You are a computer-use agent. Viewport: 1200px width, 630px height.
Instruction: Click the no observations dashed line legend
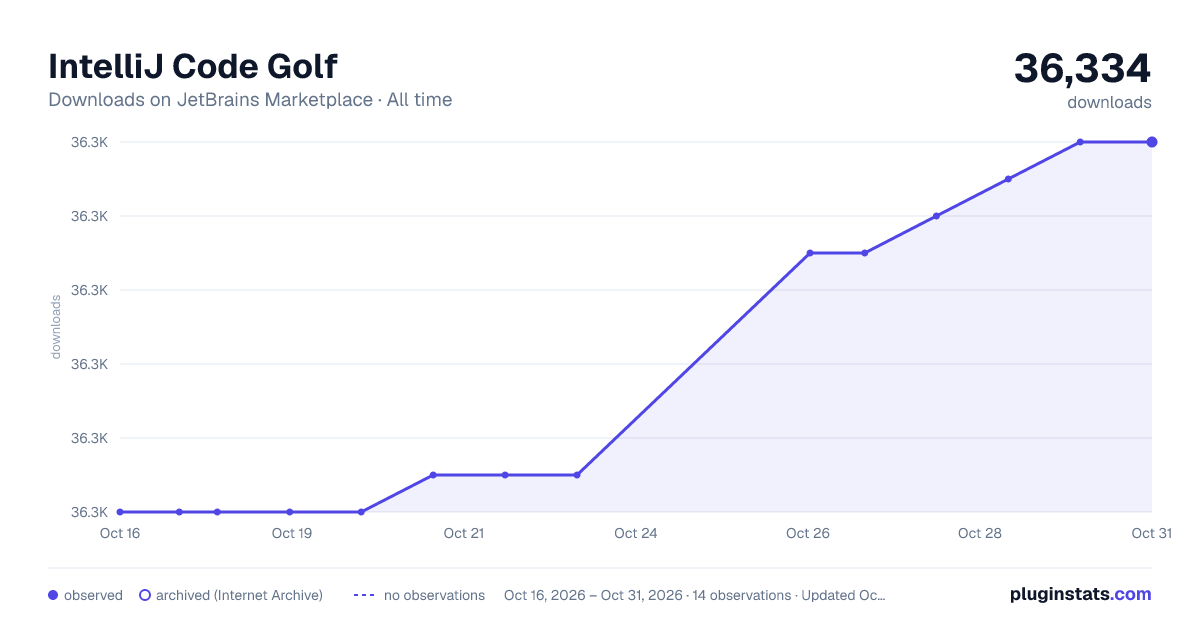pos(364,595)
